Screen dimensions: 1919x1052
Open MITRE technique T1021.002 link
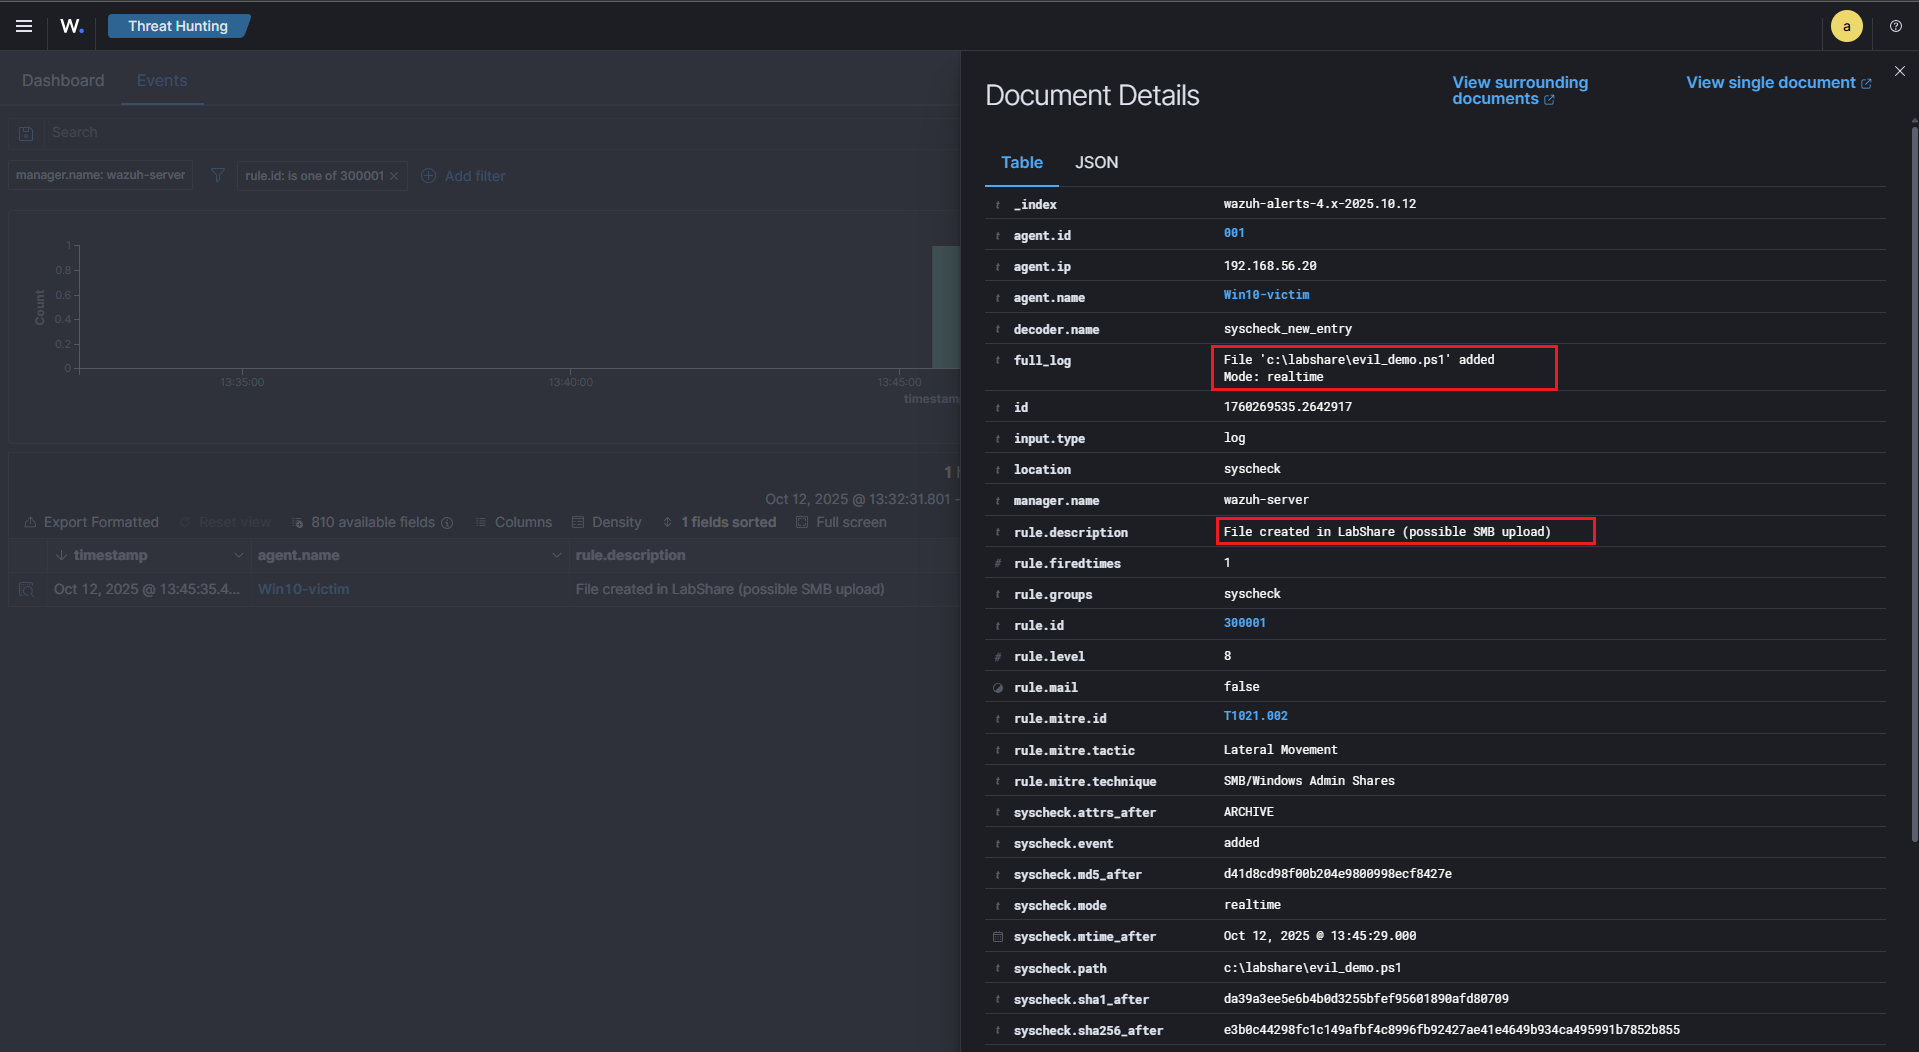(1255, 716)
